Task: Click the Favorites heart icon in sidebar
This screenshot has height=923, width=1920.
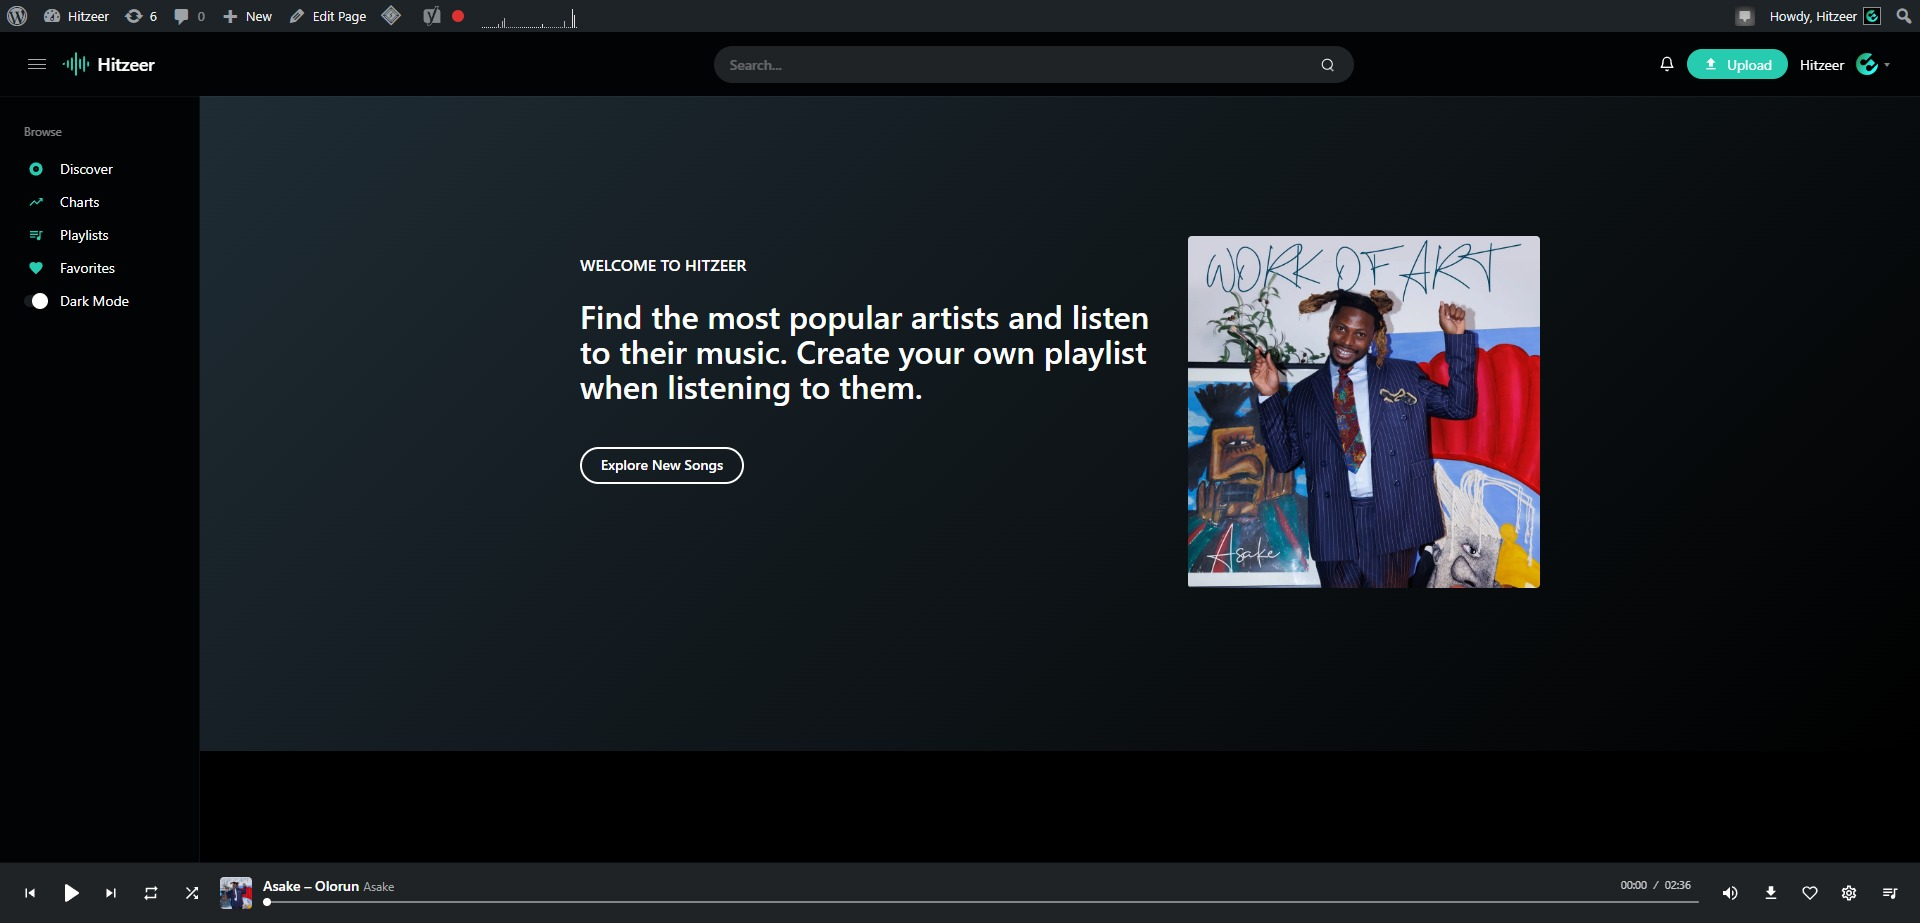Action: [36, 268]
